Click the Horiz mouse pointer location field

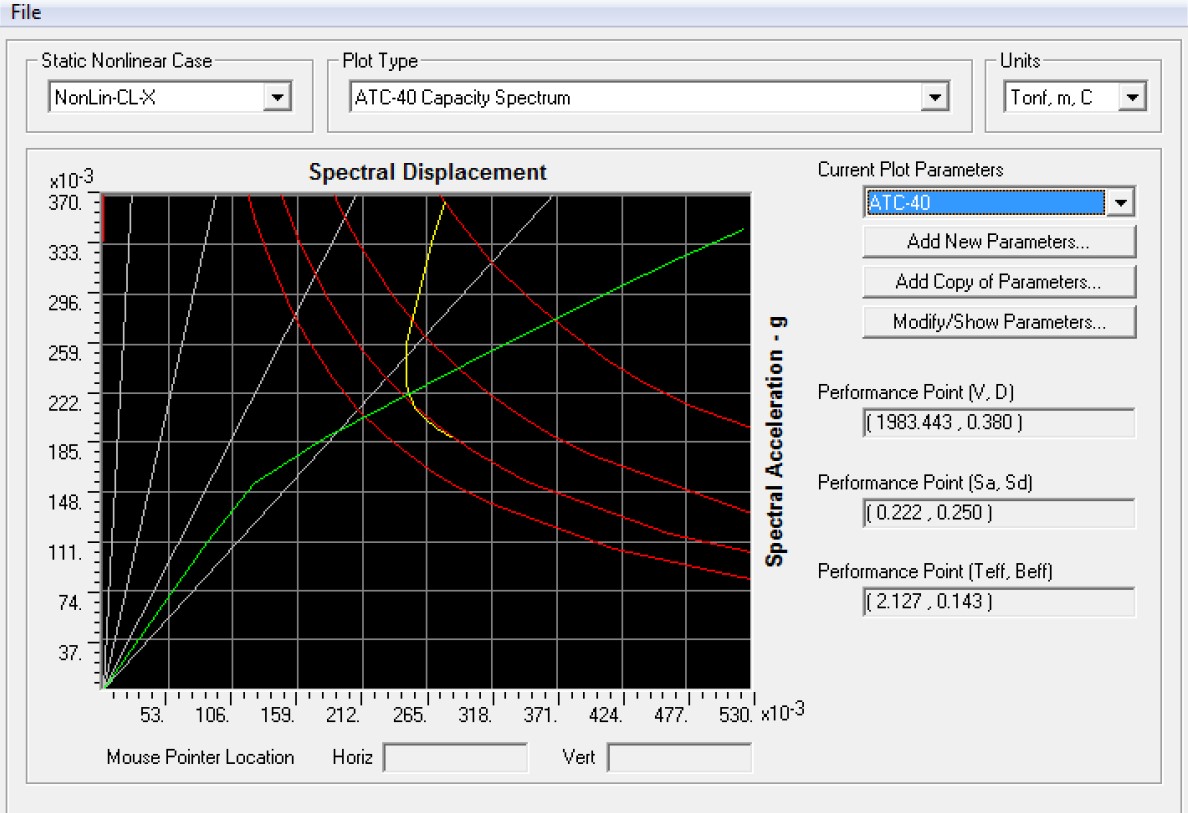[x=455, y=757]
